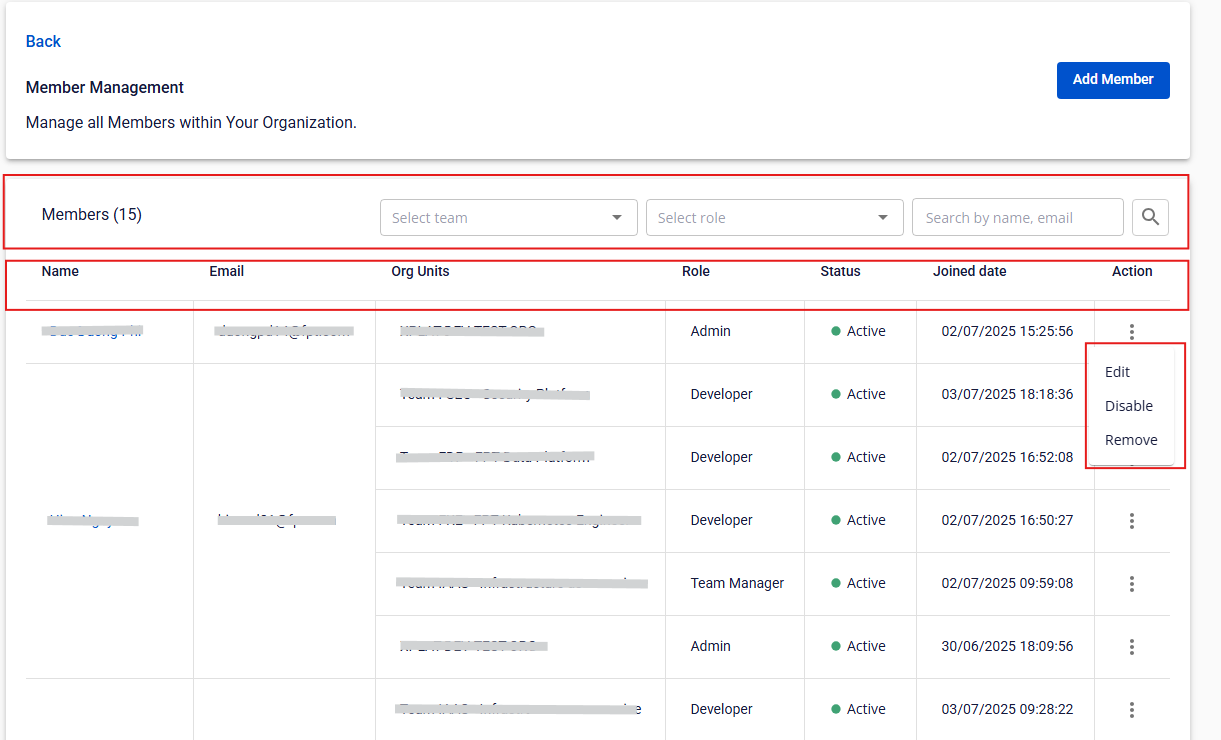Open three-dot menu for the Team Manager row
This screenshot has width=1221, height=740.
pyautogui.click(x=1131, y=584)
